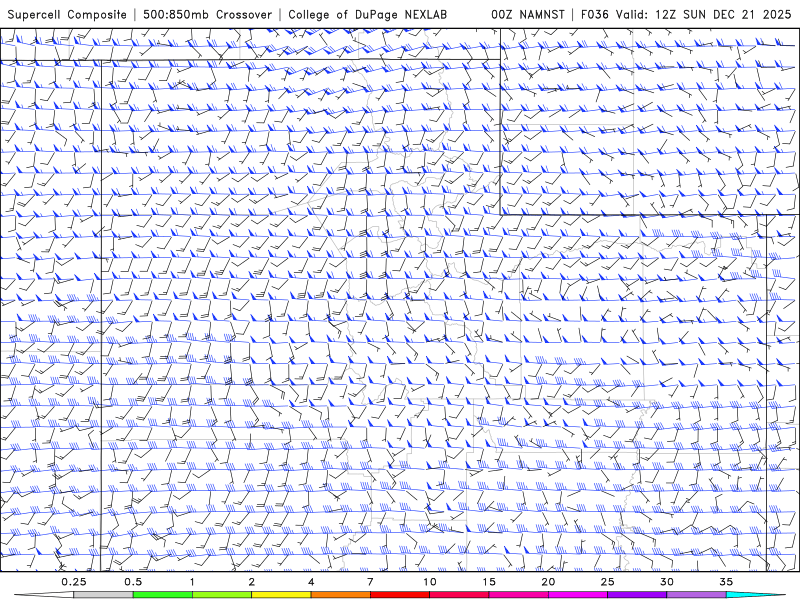Click the 'F036 Valid: 12Z SUN DEC 21 2025' text
This screenshot has height=600, width=800.
[686, 14]
